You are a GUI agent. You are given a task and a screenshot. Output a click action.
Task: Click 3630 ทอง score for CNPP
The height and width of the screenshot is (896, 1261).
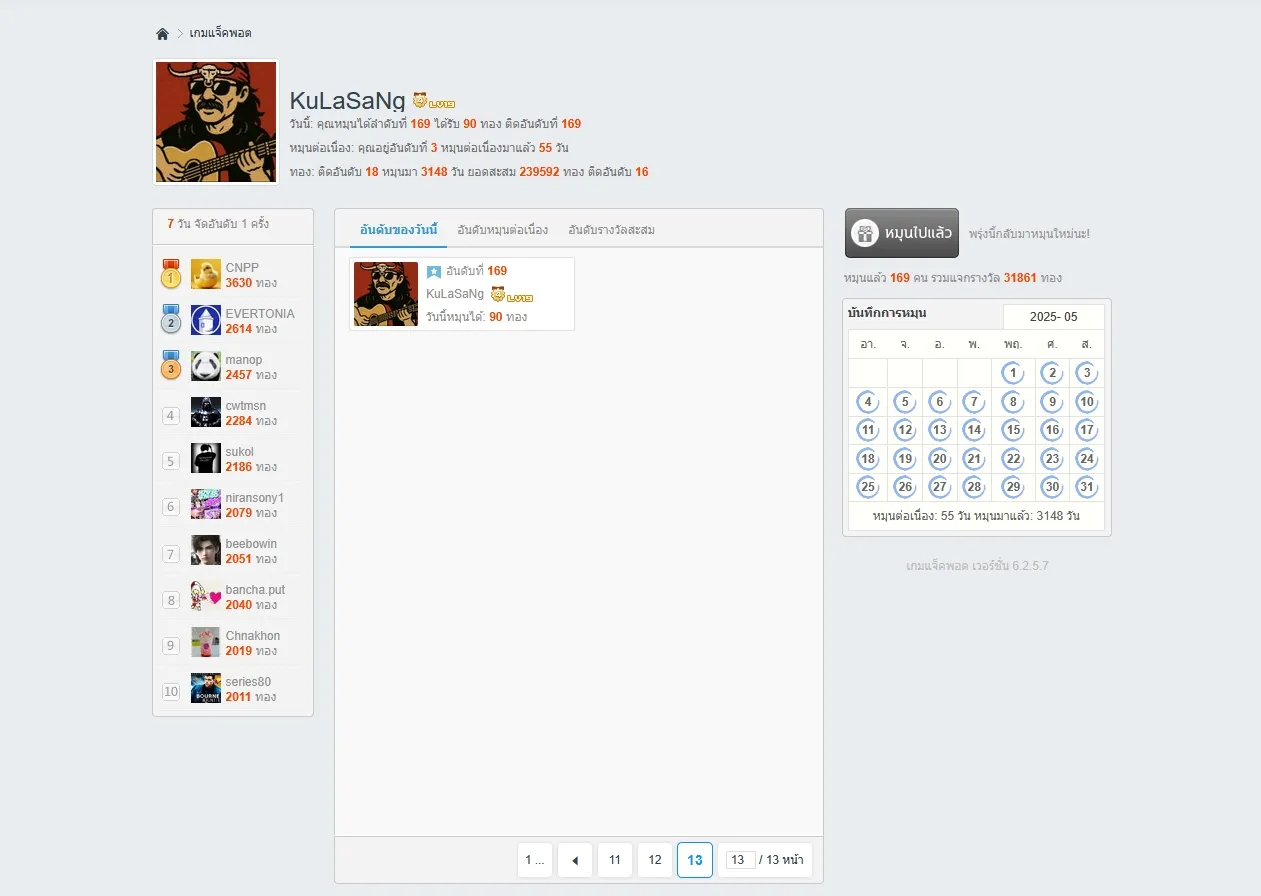(251, 283)
